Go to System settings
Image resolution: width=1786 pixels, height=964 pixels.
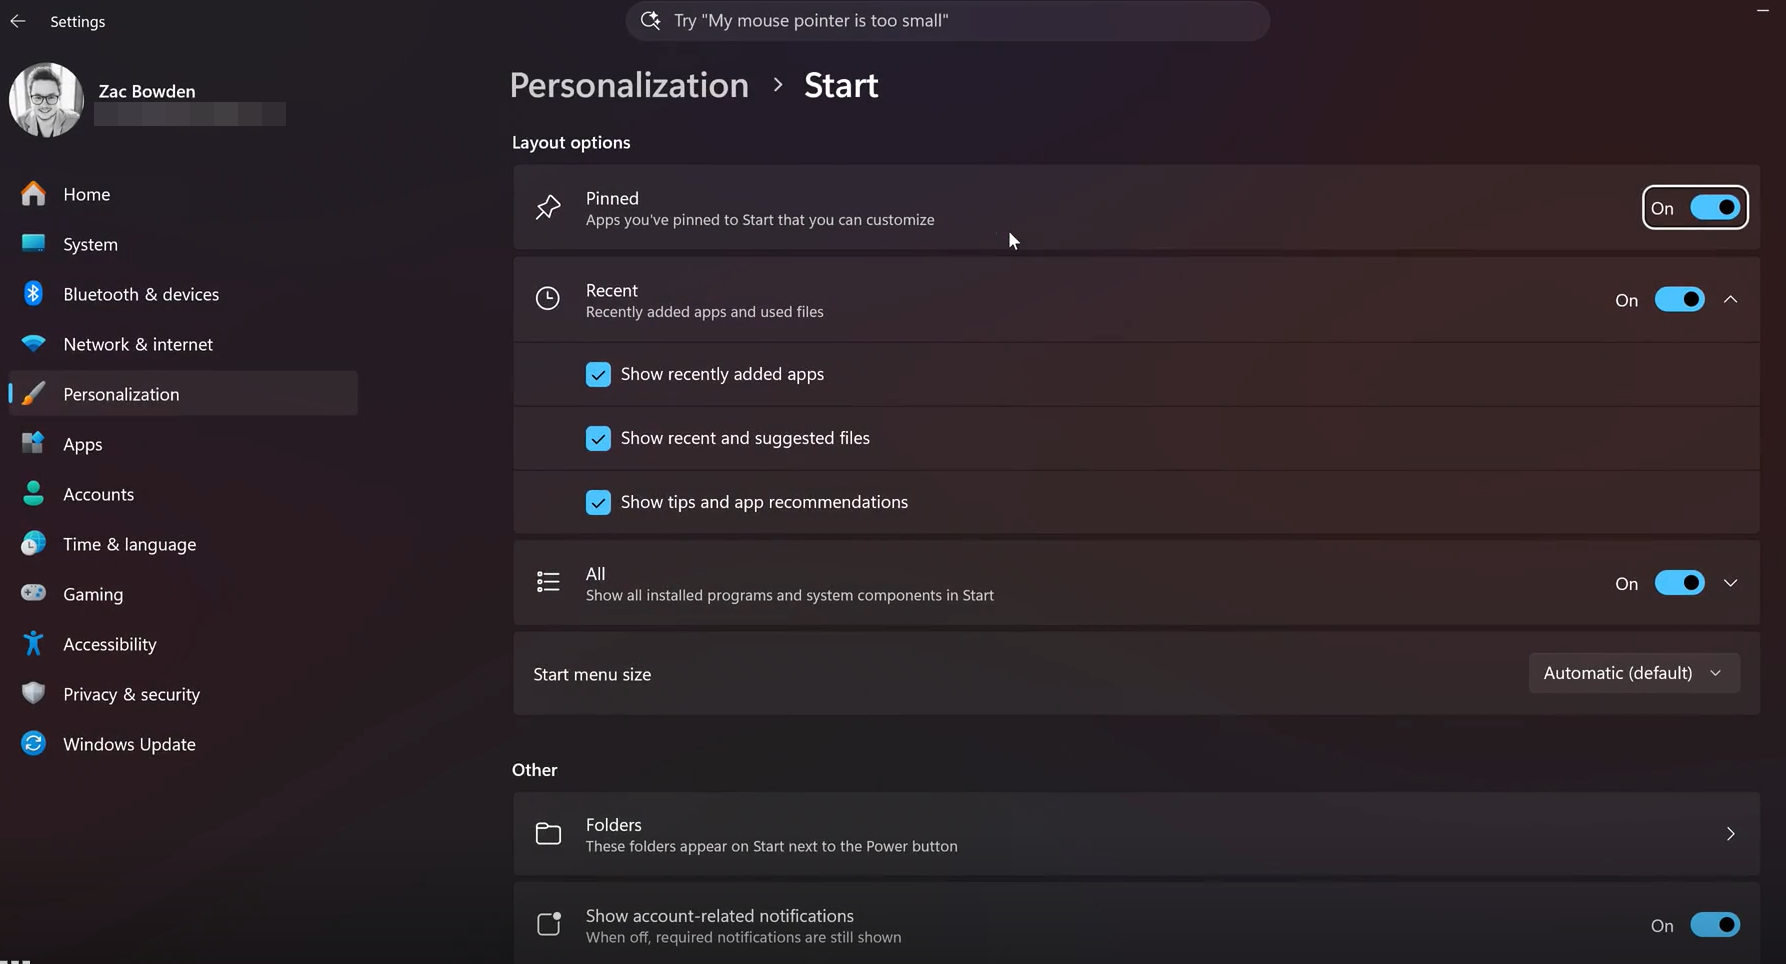(x=183, y=243)
